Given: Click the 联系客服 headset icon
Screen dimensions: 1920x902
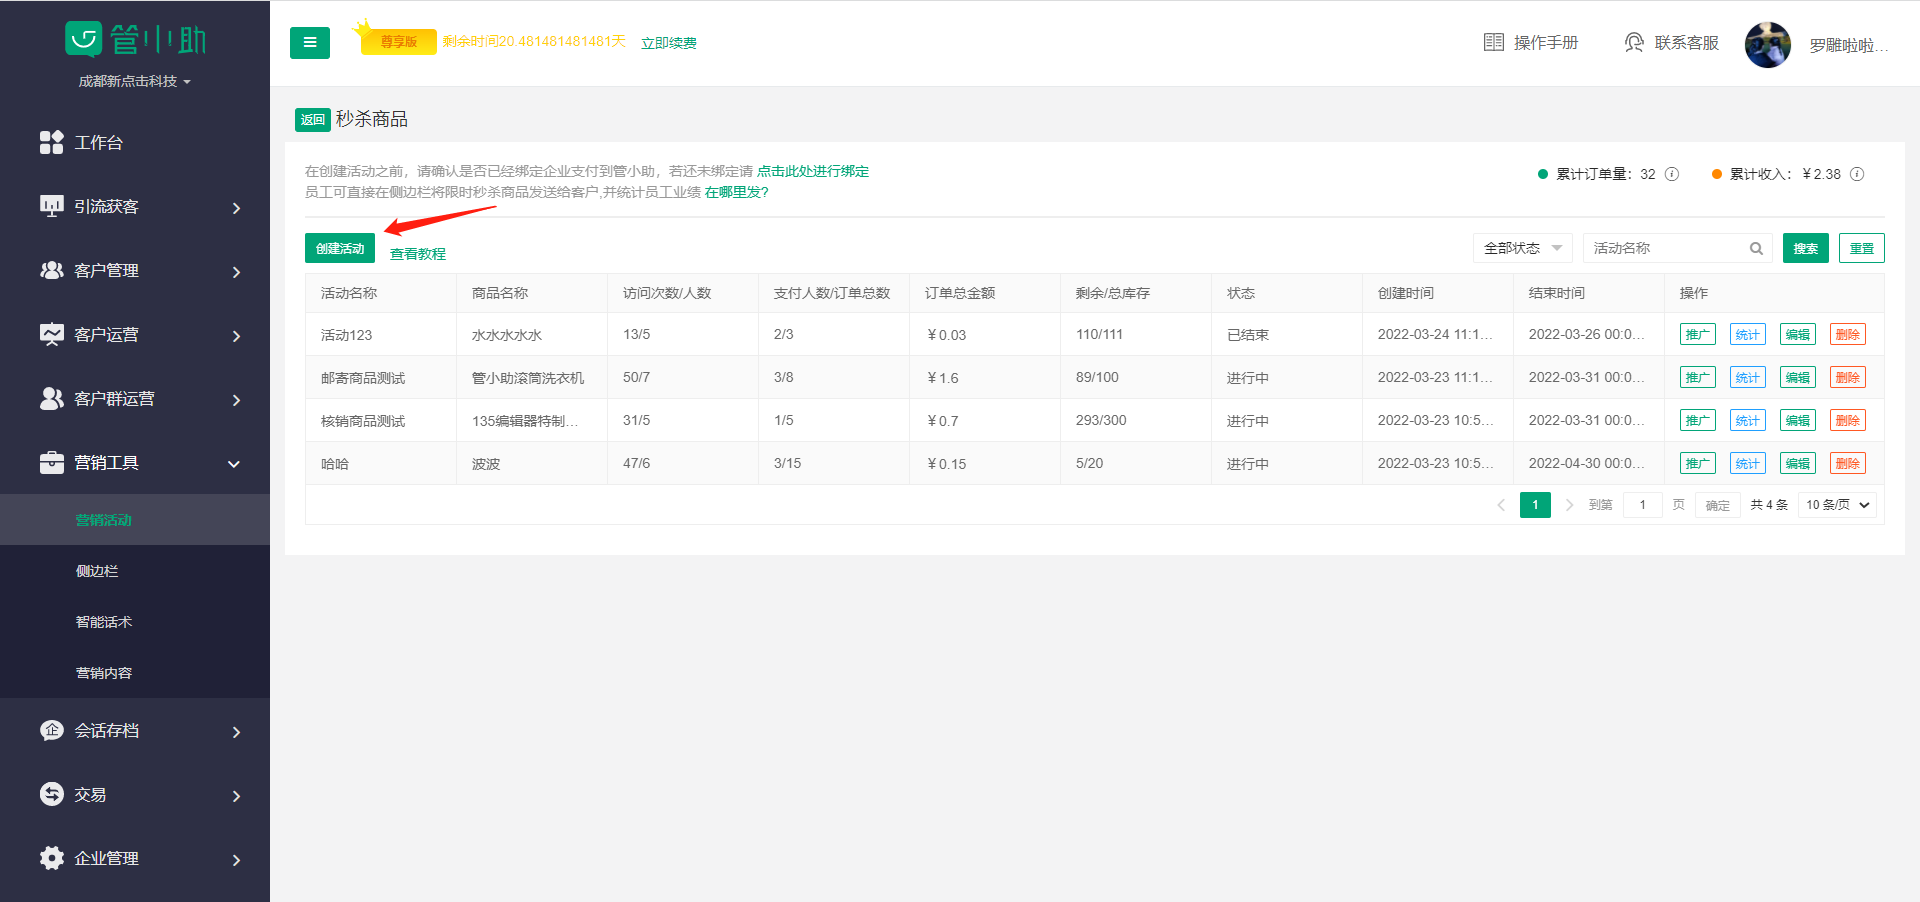Looking at the screenshot, I should coord(1634,42).
